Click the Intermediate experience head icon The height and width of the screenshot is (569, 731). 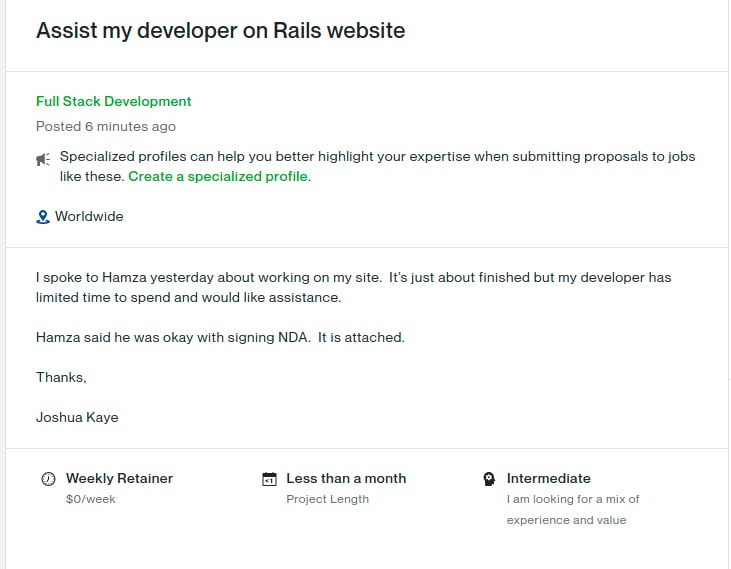(489, 479)
